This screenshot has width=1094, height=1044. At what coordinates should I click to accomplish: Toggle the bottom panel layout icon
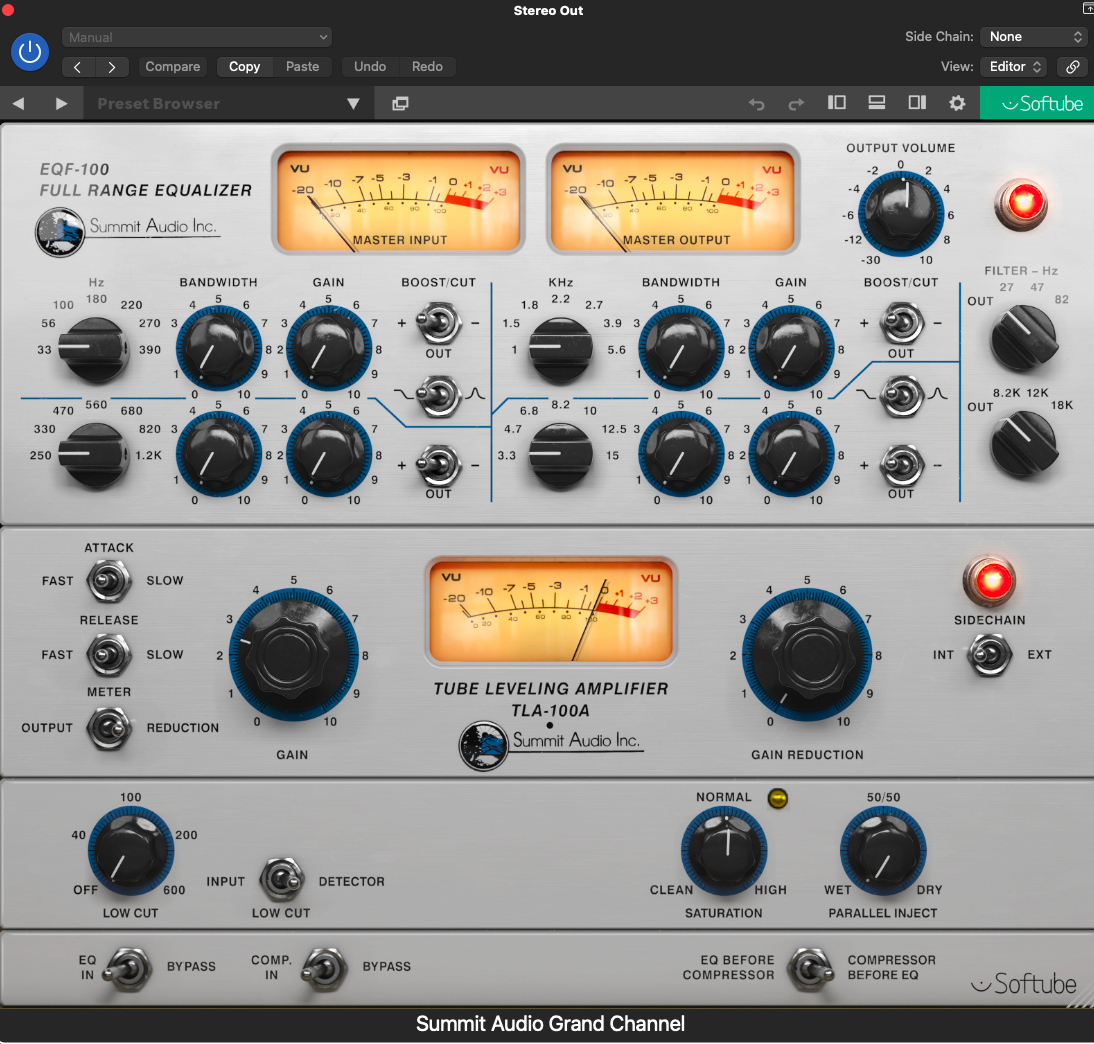pyautogui.click(x=877, y=103)
